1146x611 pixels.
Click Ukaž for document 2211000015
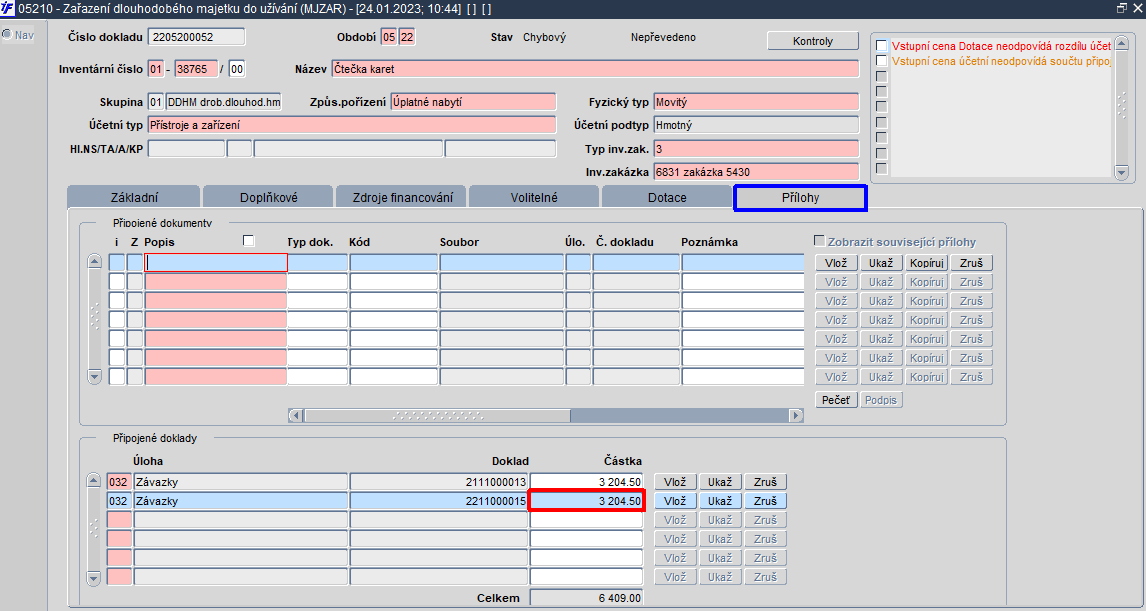click(720, 501)
